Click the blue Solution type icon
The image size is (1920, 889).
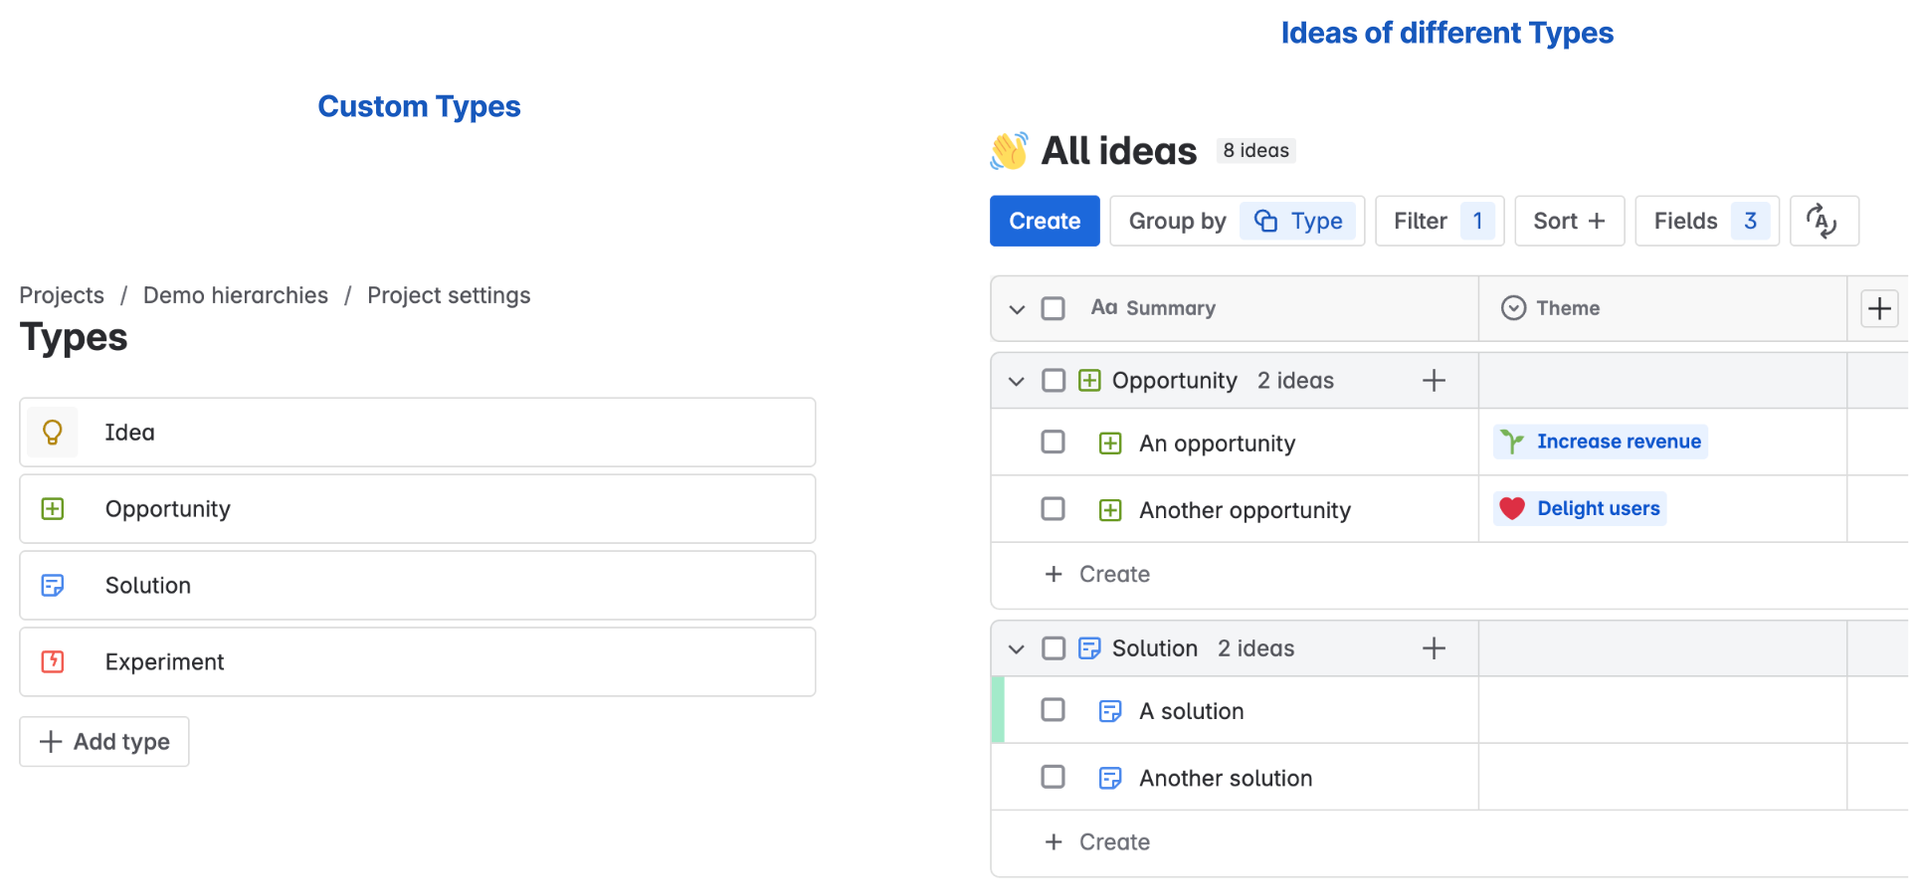[52, 585]
